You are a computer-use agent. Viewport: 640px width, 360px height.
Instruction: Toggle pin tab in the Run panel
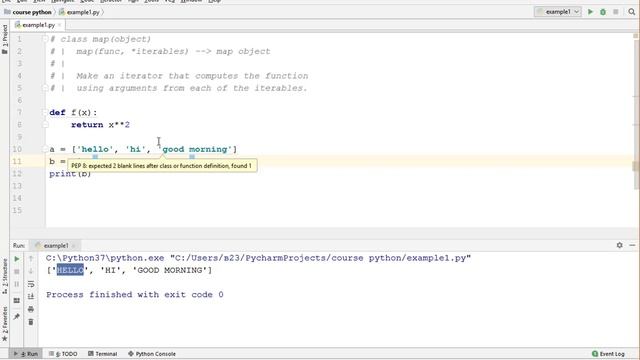17,316
